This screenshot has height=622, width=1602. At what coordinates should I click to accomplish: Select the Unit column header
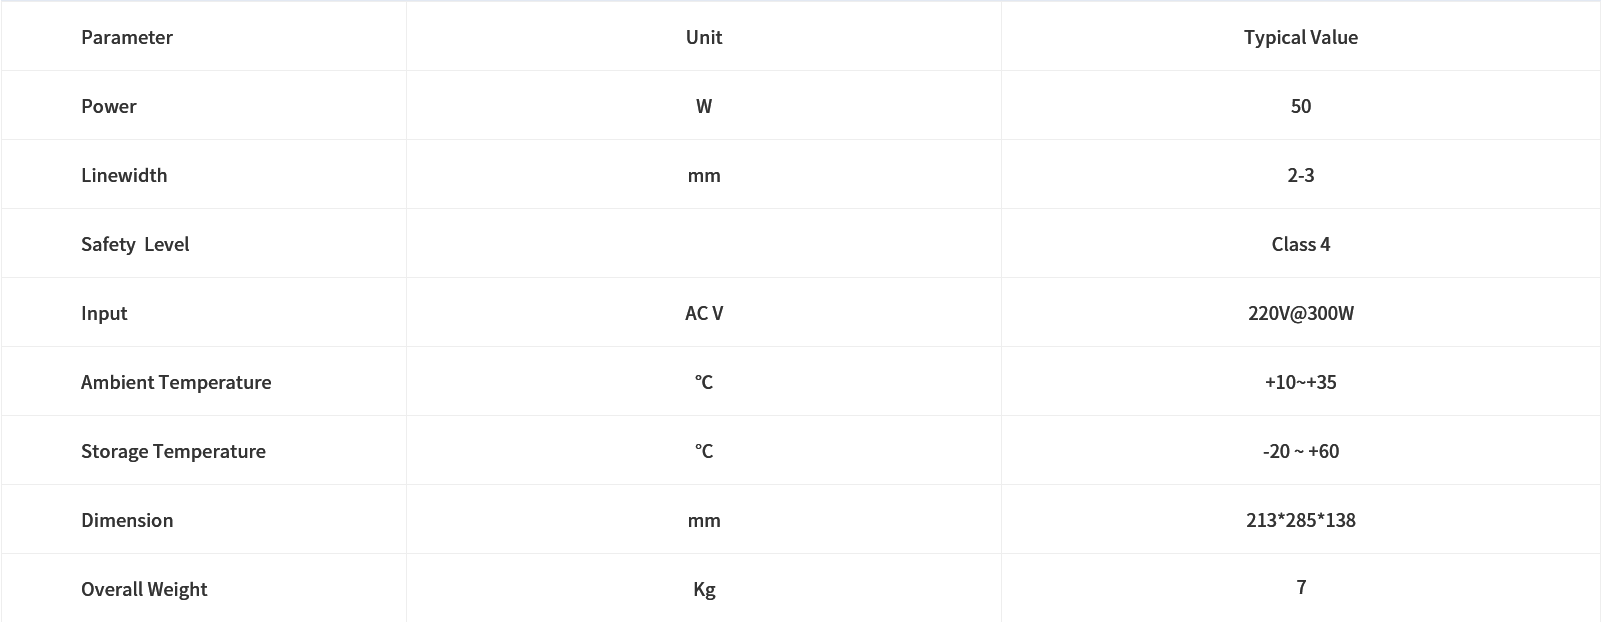(x=704, y=37)
